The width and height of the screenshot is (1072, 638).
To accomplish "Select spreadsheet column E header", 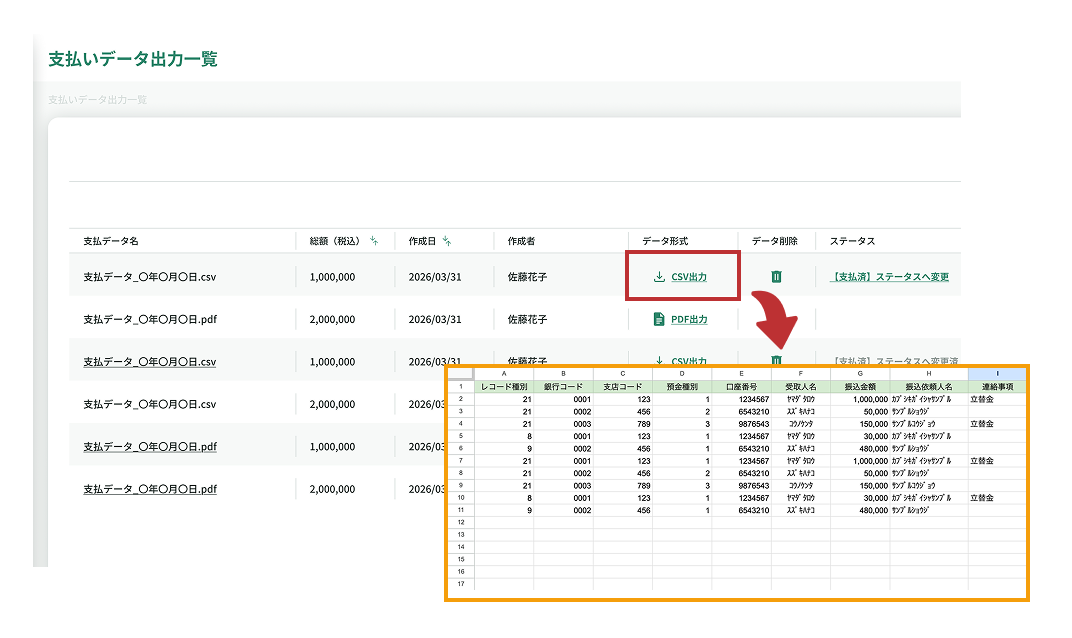I will click(741, 373).
